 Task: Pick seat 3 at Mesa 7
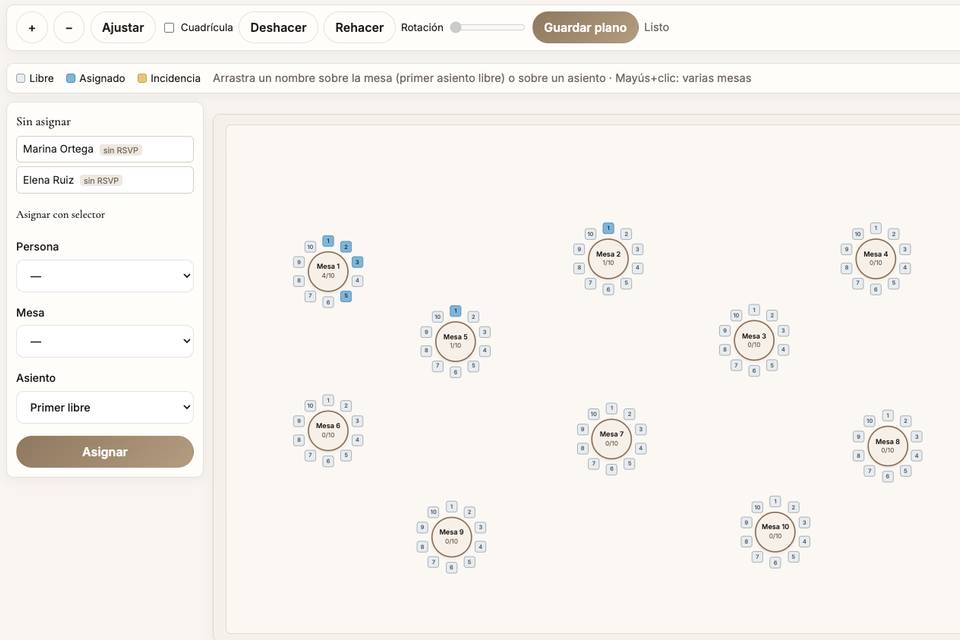pyautogui.click(x=640, y=429)
